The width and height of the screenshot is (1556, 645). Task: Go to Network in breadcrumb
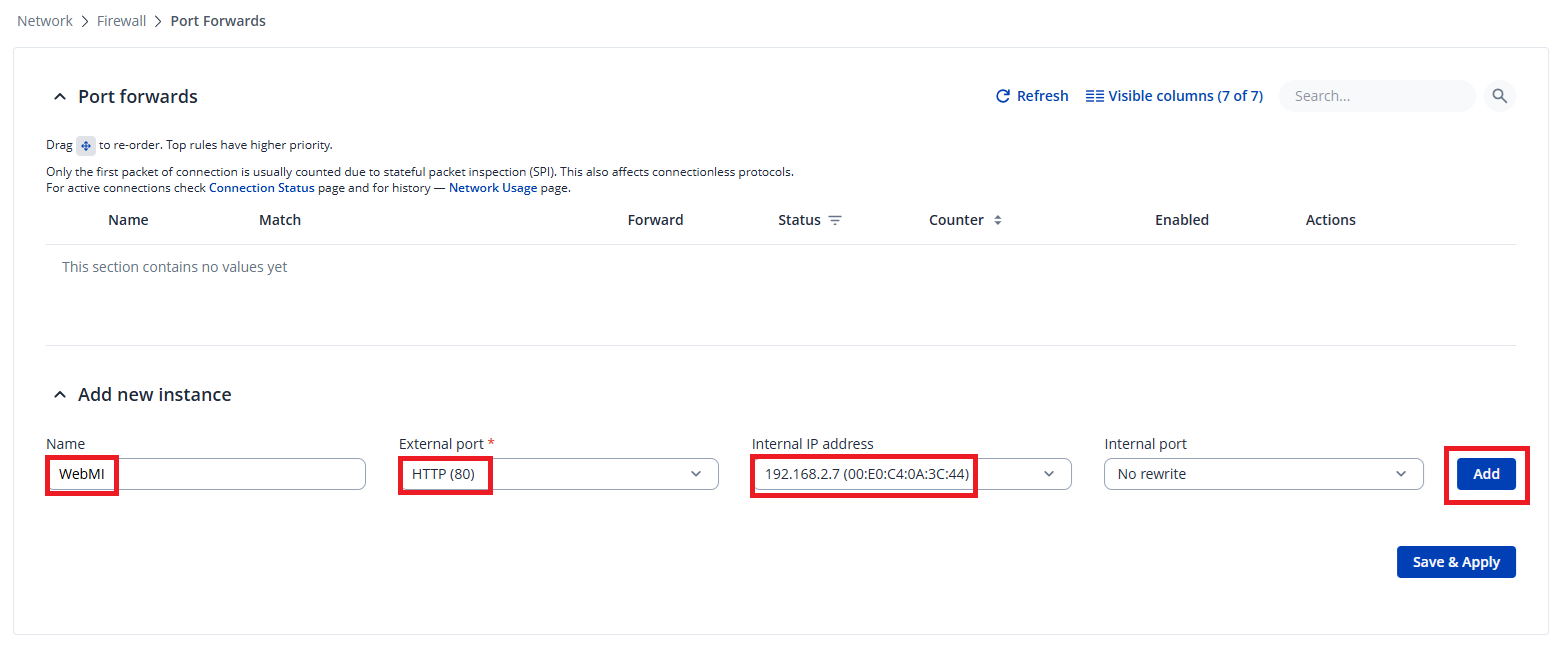tap(45, 21)
